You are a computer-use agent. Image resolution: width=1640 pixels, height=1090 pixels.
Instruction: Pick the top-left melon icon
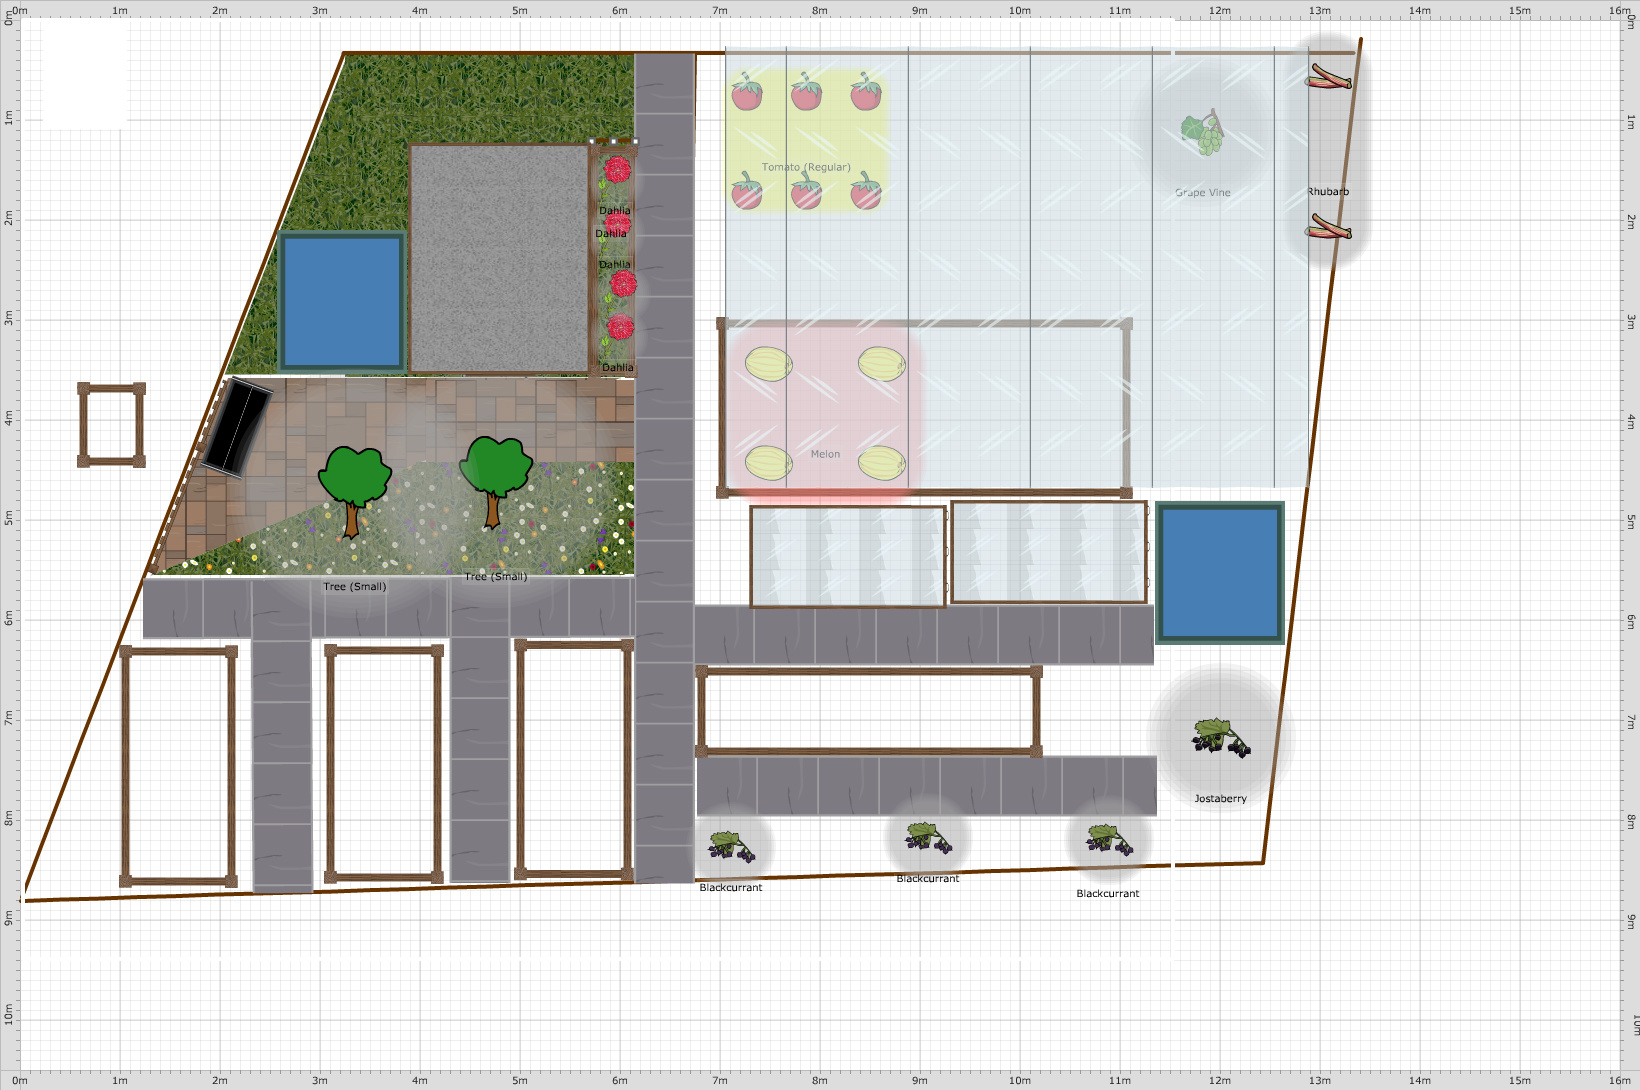768,364
